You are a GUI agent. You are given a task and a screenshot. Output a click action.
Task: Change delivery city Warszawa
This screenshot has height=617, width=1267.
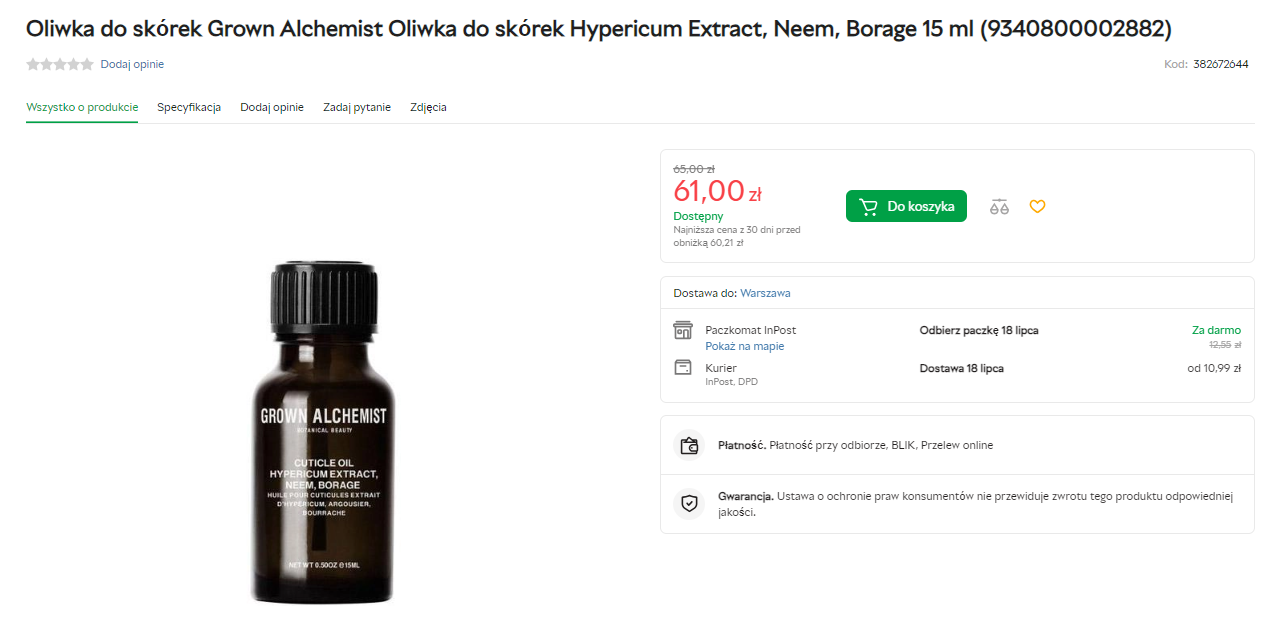point(765,293)
